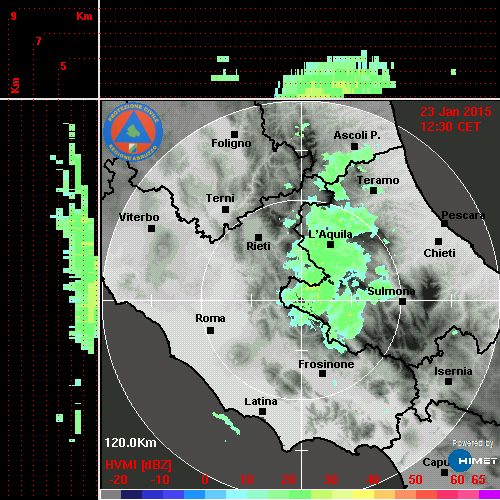Select the Latina city marker

click(262, 412)
